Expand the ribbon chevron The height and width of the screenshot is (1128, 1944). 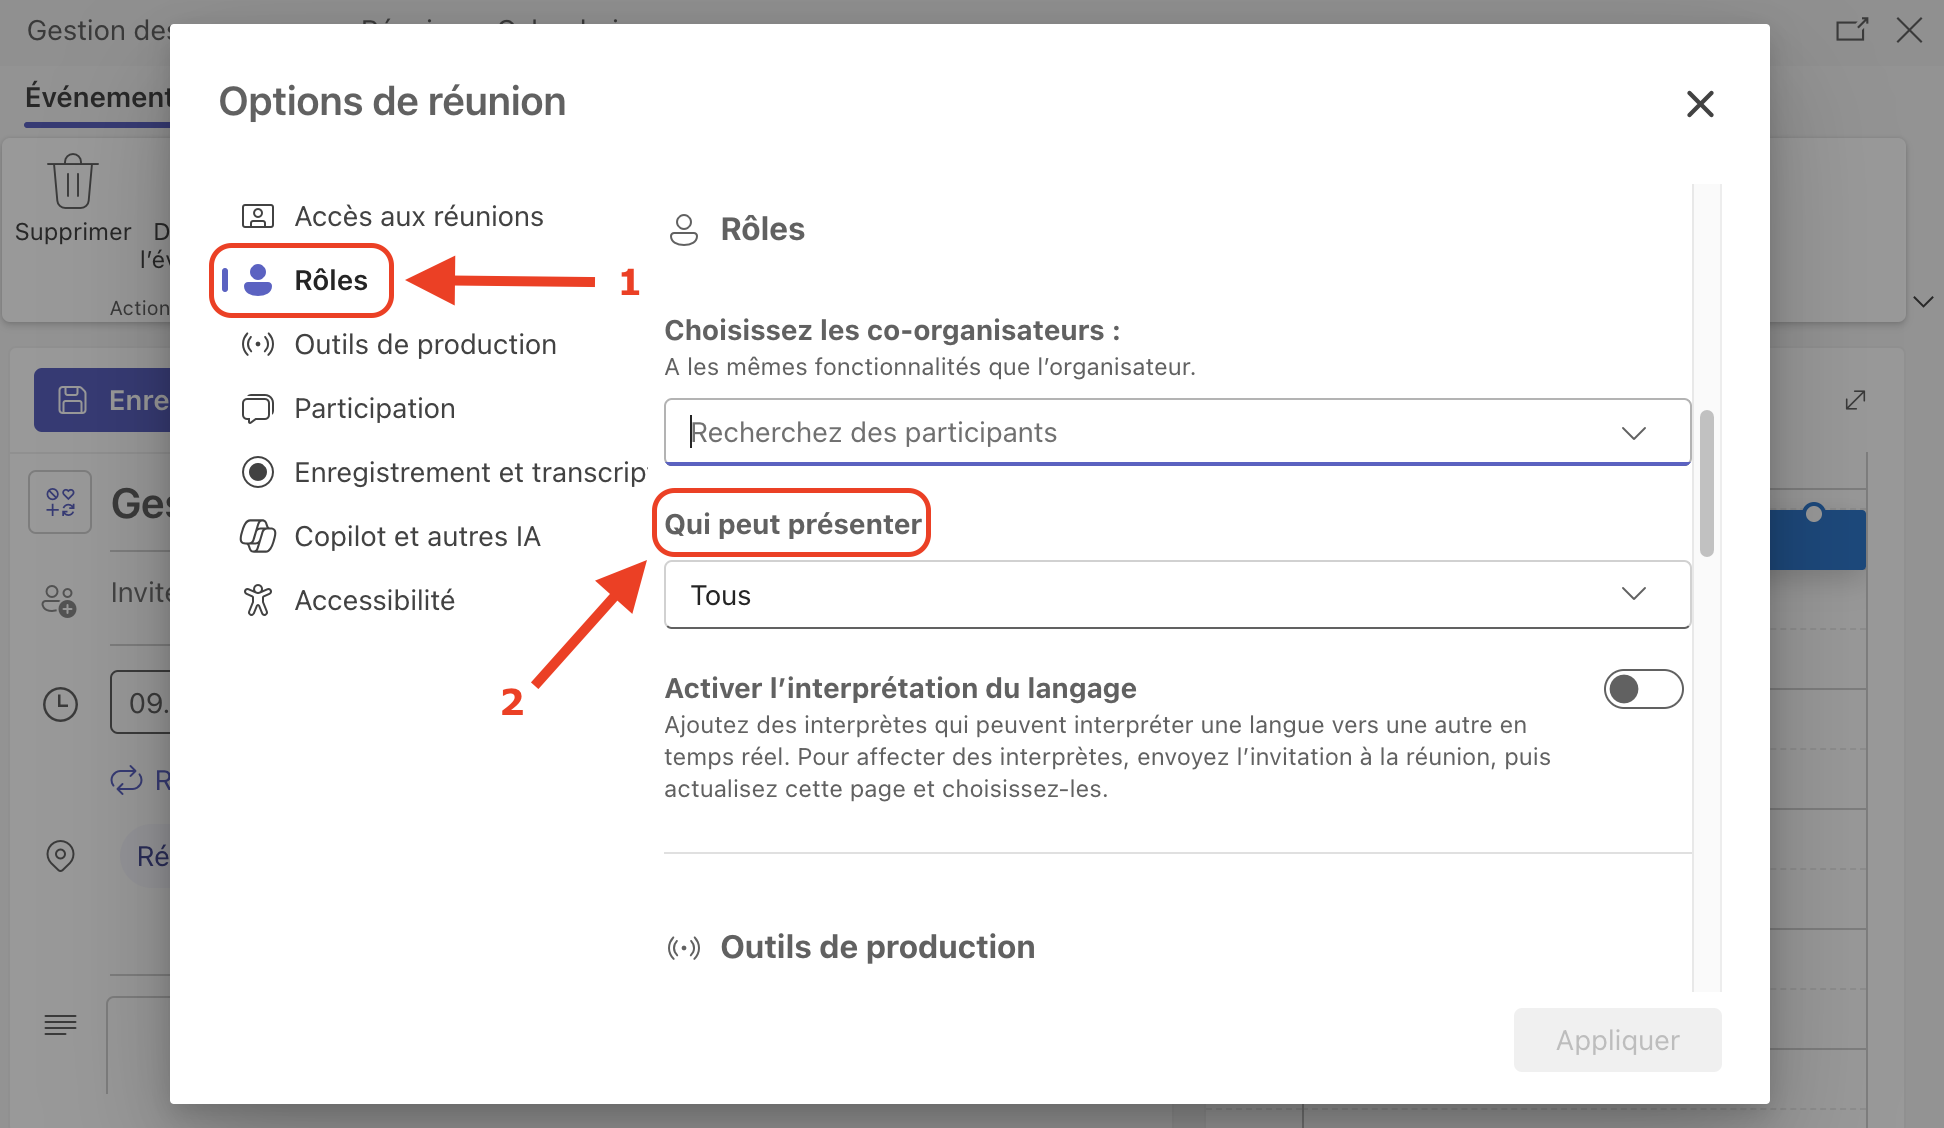click(x=1922, y=301)
